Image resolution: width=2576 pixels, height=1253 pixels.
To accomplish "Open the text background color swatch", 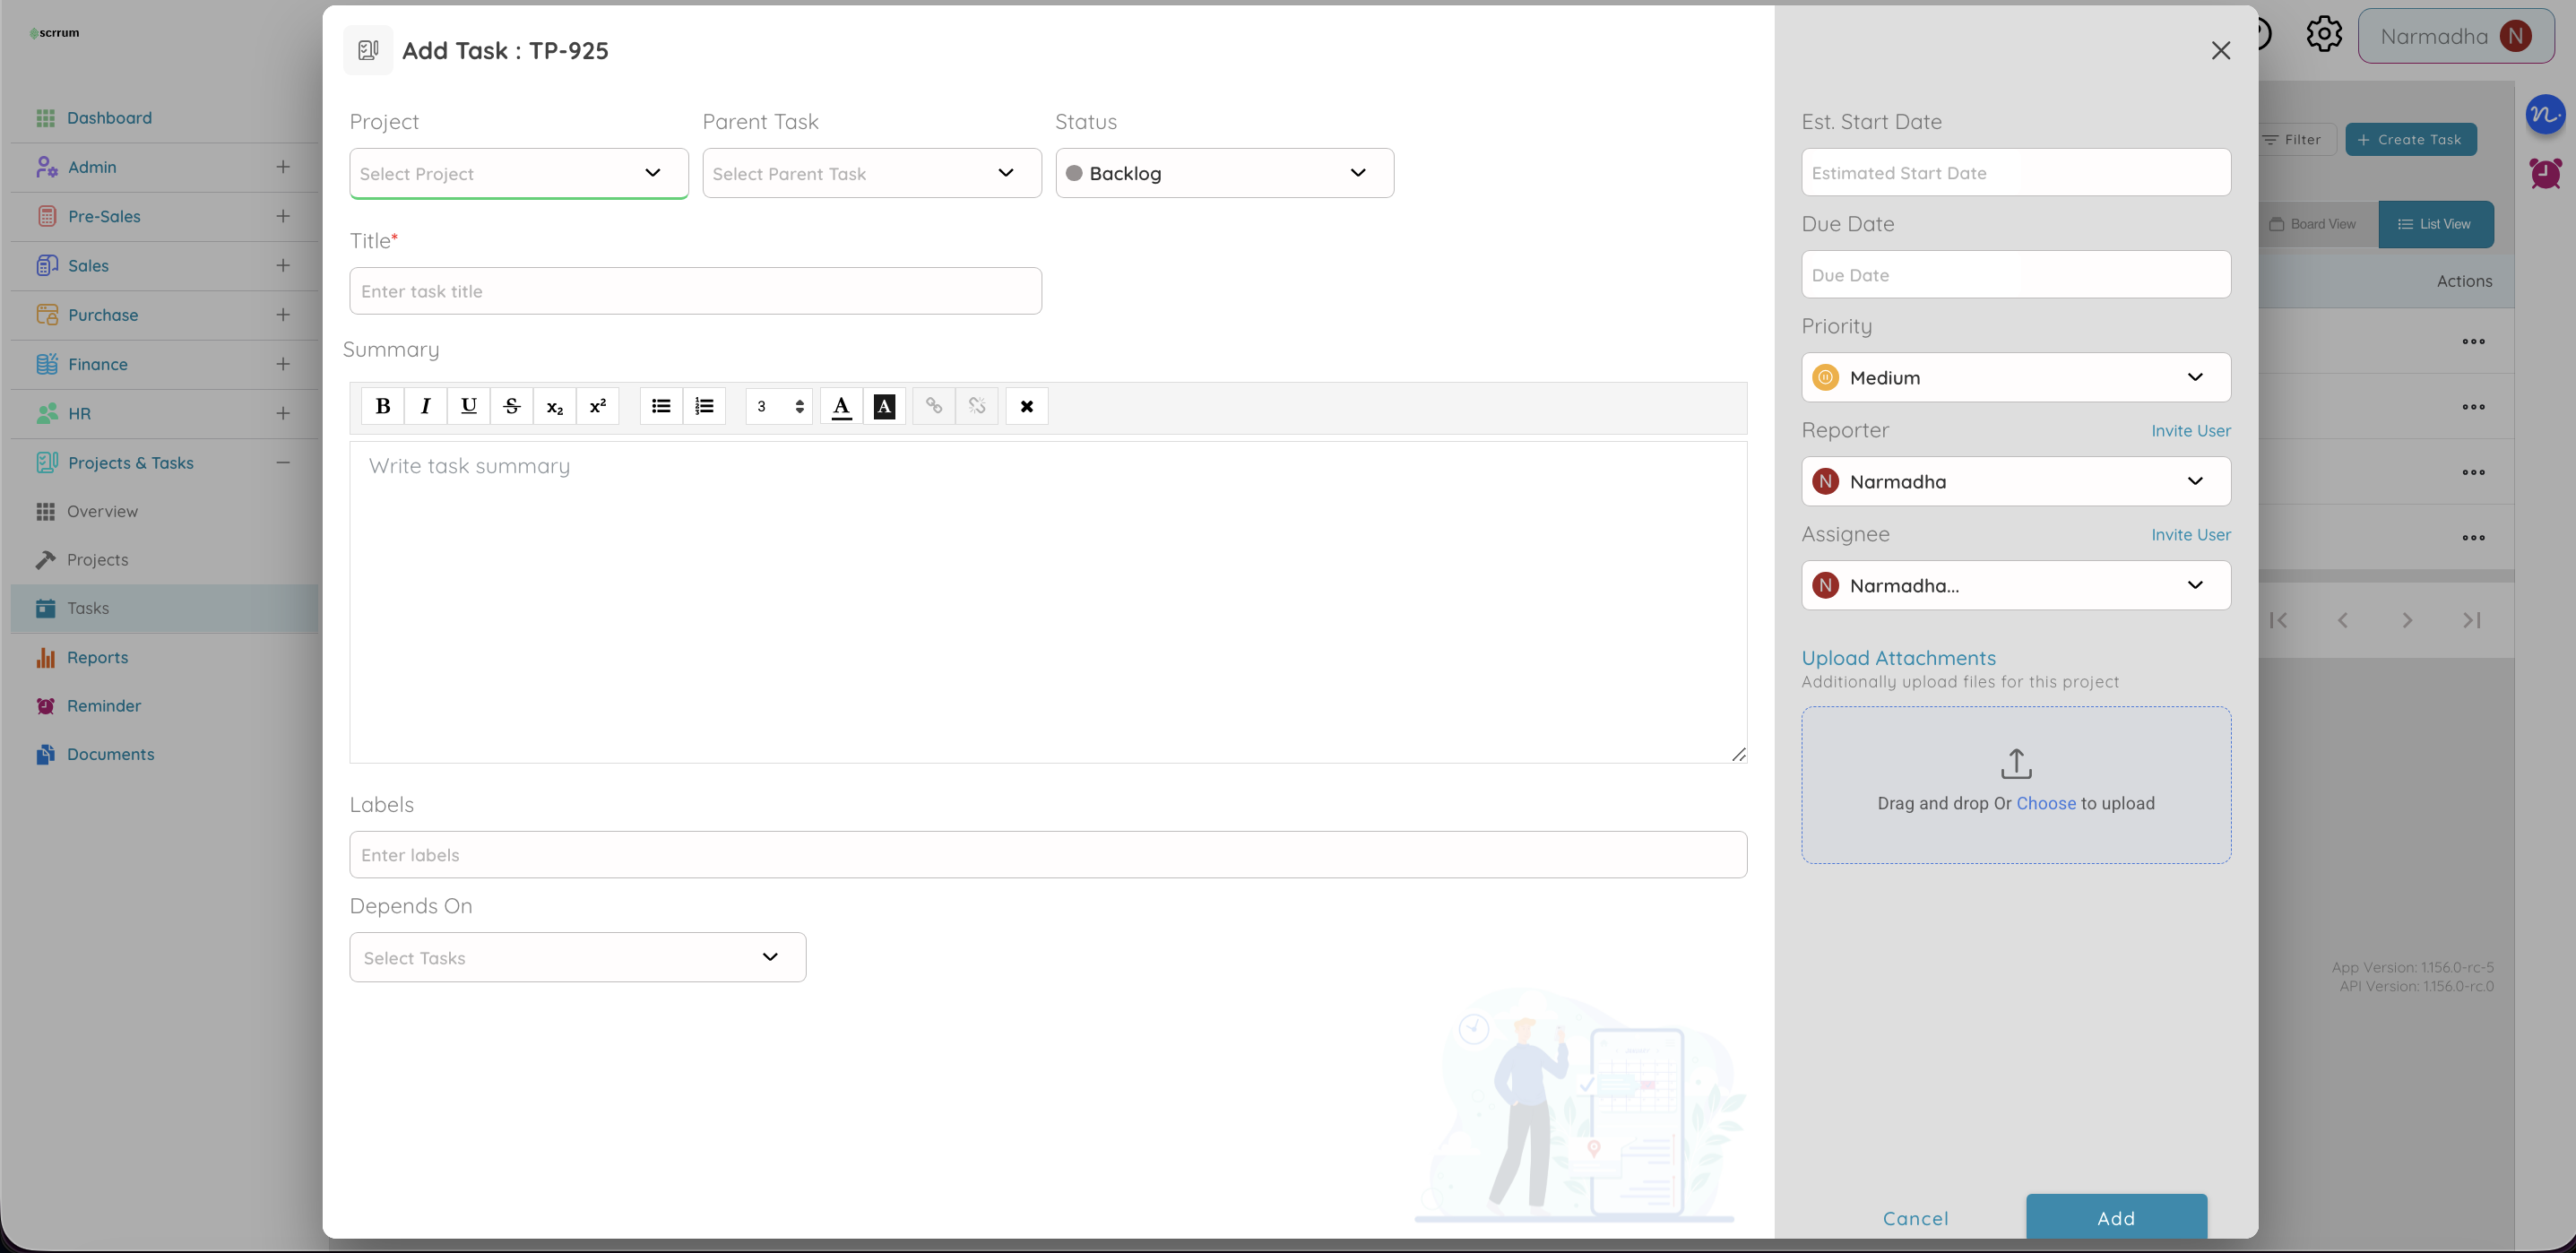I will tap(885, 406).
